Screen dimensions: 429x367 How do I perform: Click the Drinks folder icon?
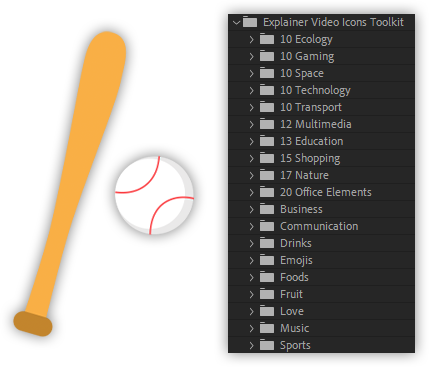pos(267,243)
